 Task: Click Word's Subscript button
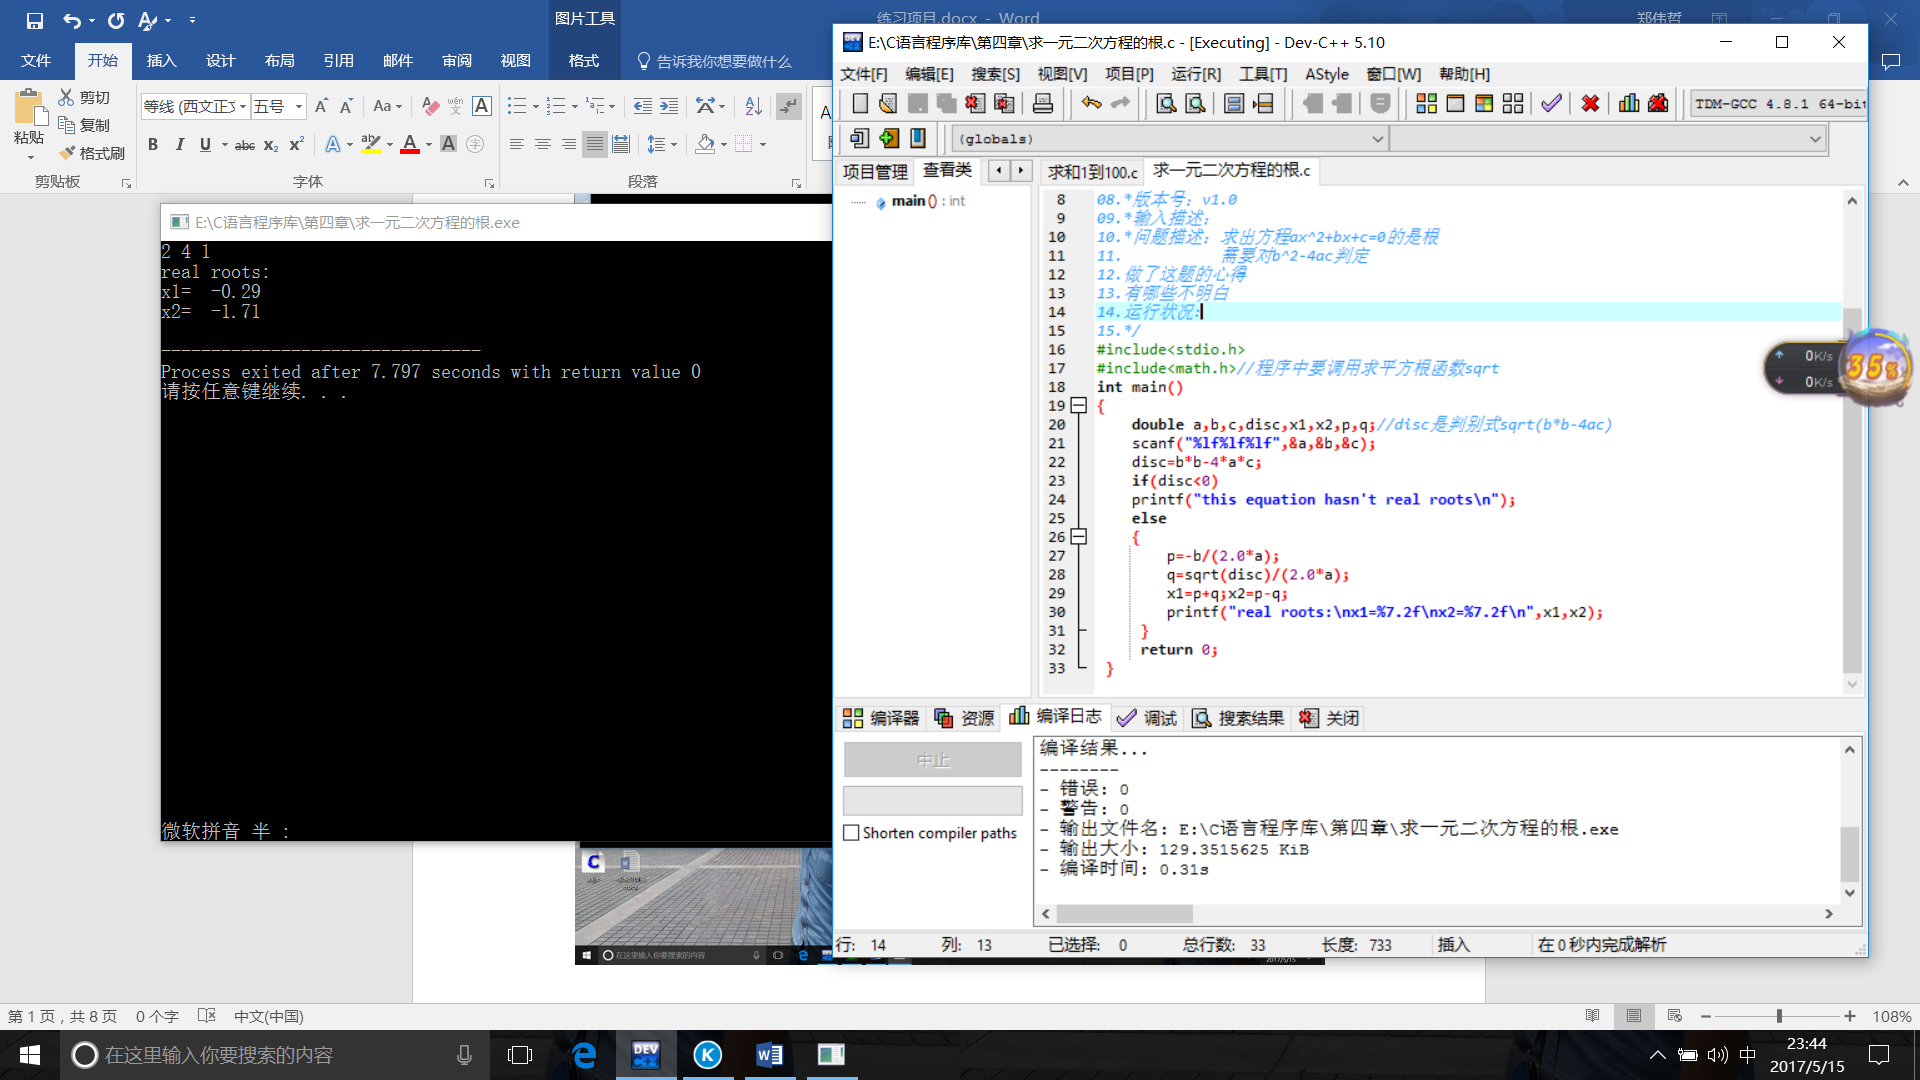coord(270,144)
